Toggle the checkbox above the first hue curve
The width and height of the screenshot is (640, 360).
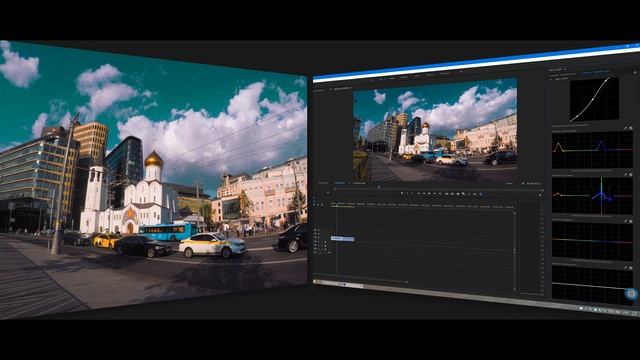click(631, 128)
